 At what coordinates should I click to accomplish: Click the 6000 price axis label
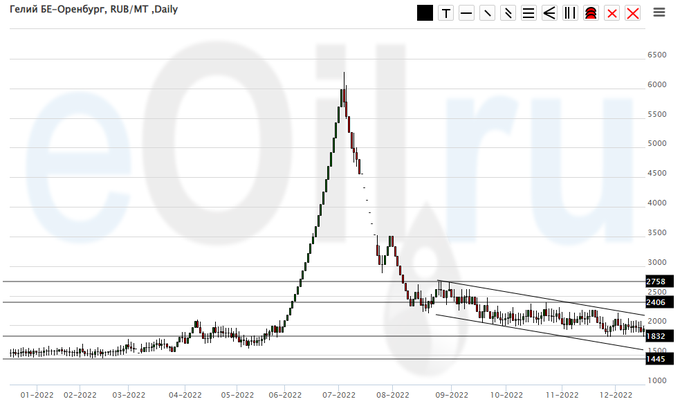[x=657, y=85]
